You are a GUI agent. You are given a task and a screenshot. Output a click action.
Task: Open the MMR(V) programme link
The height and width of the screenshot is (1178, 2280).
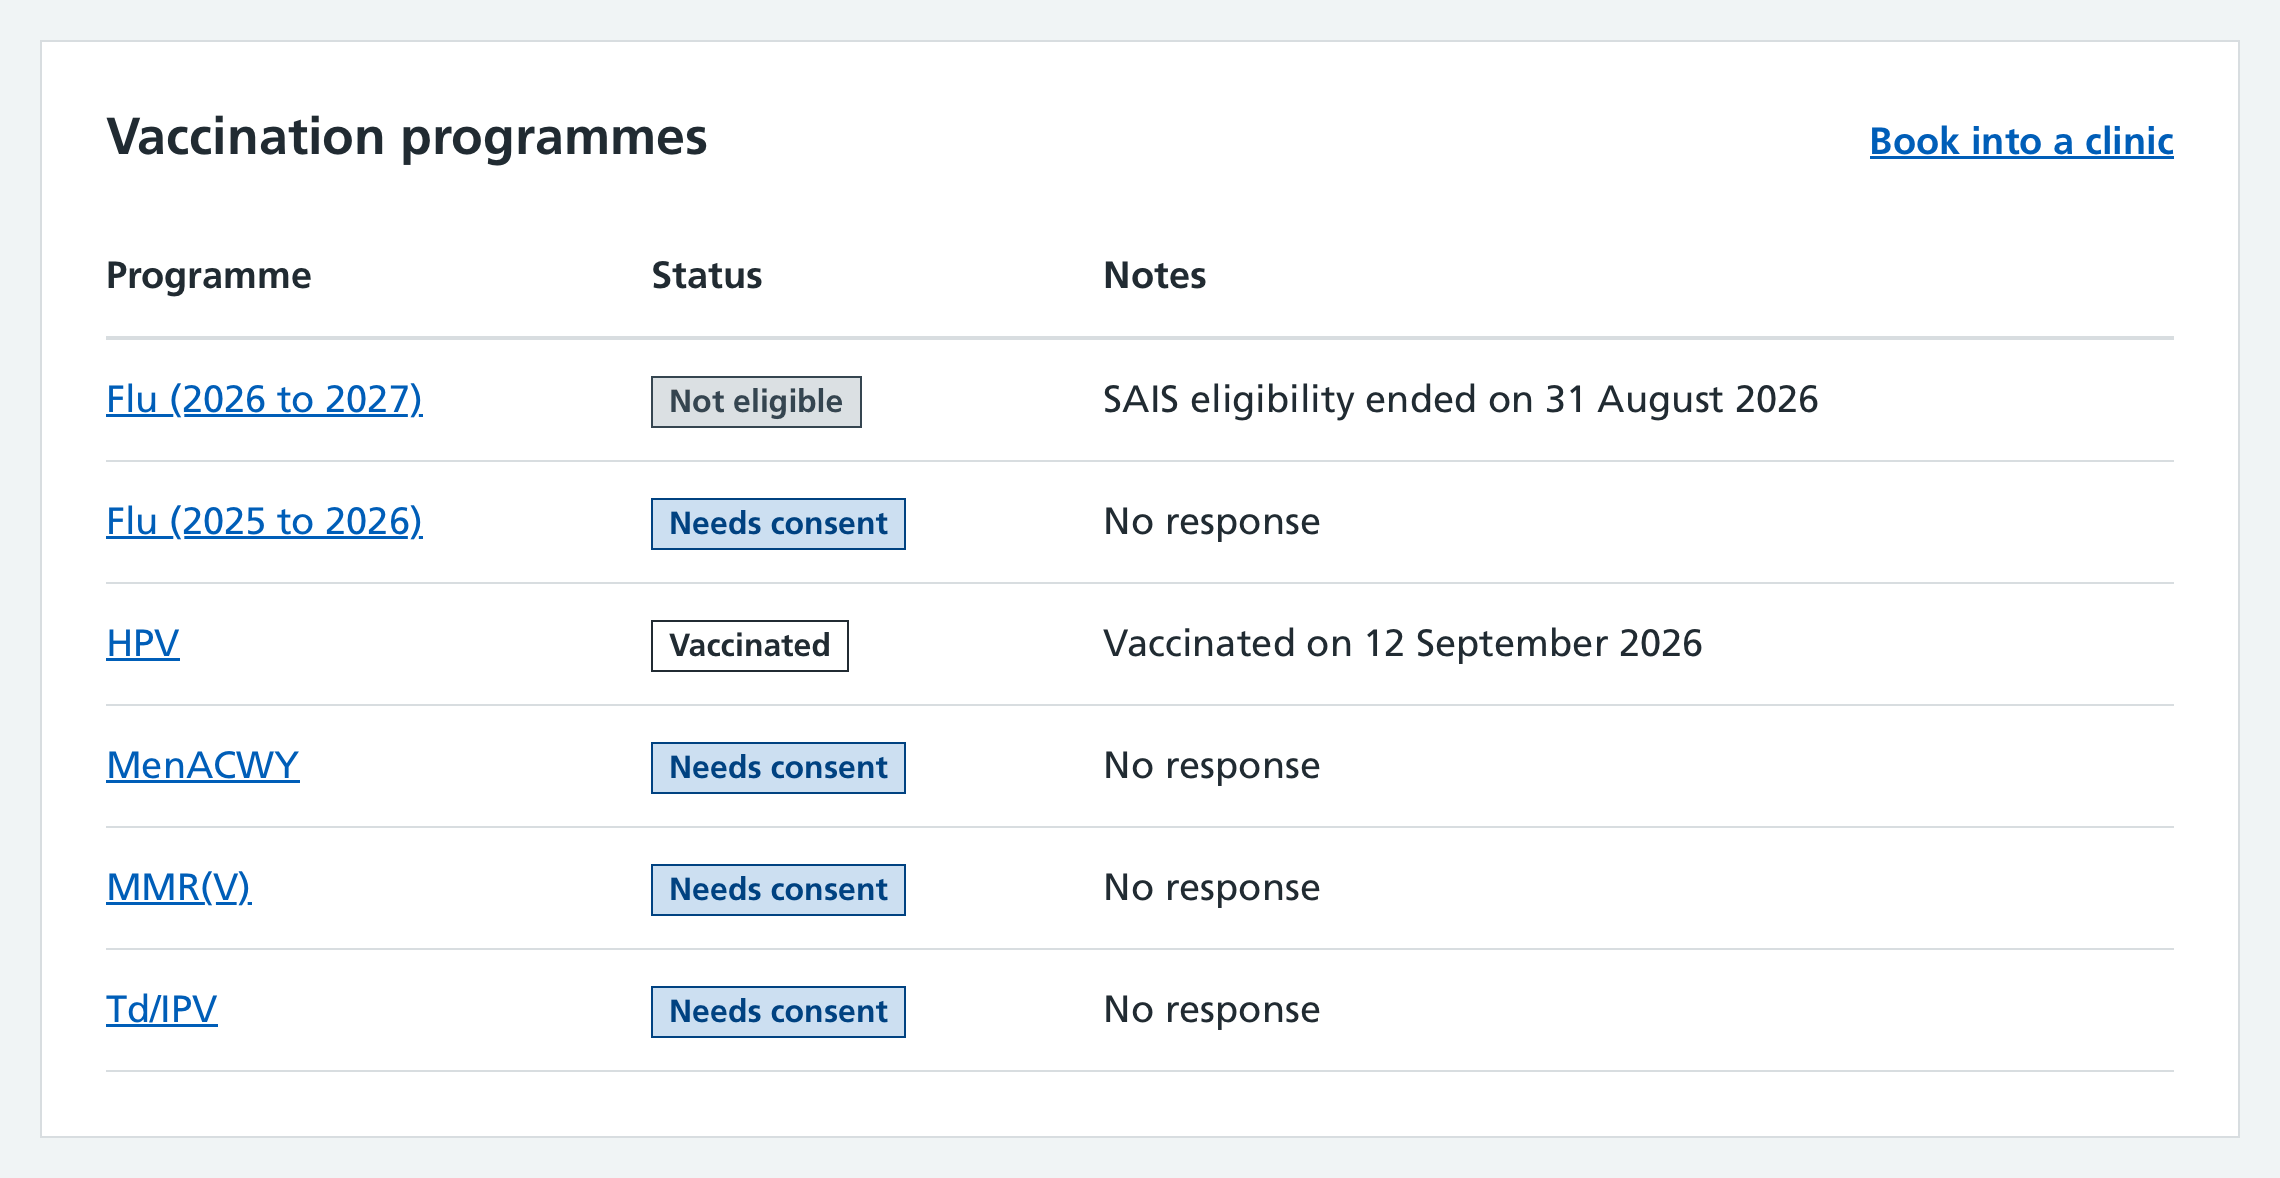[179, 888]
